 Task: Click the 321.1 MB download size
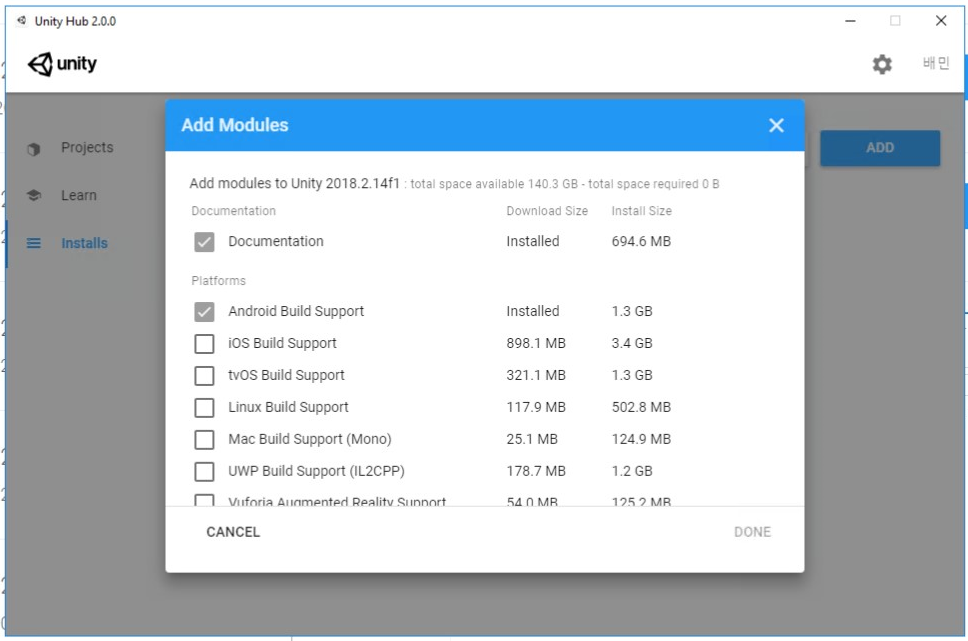coord(536,375)
